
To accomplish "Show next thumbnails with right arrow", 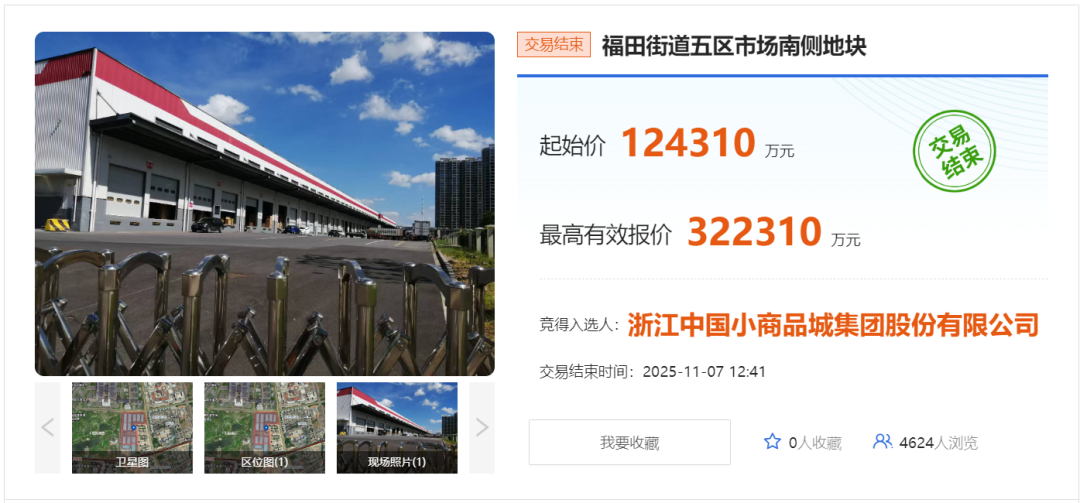I will pyautogui.click(x=481, y=428).
